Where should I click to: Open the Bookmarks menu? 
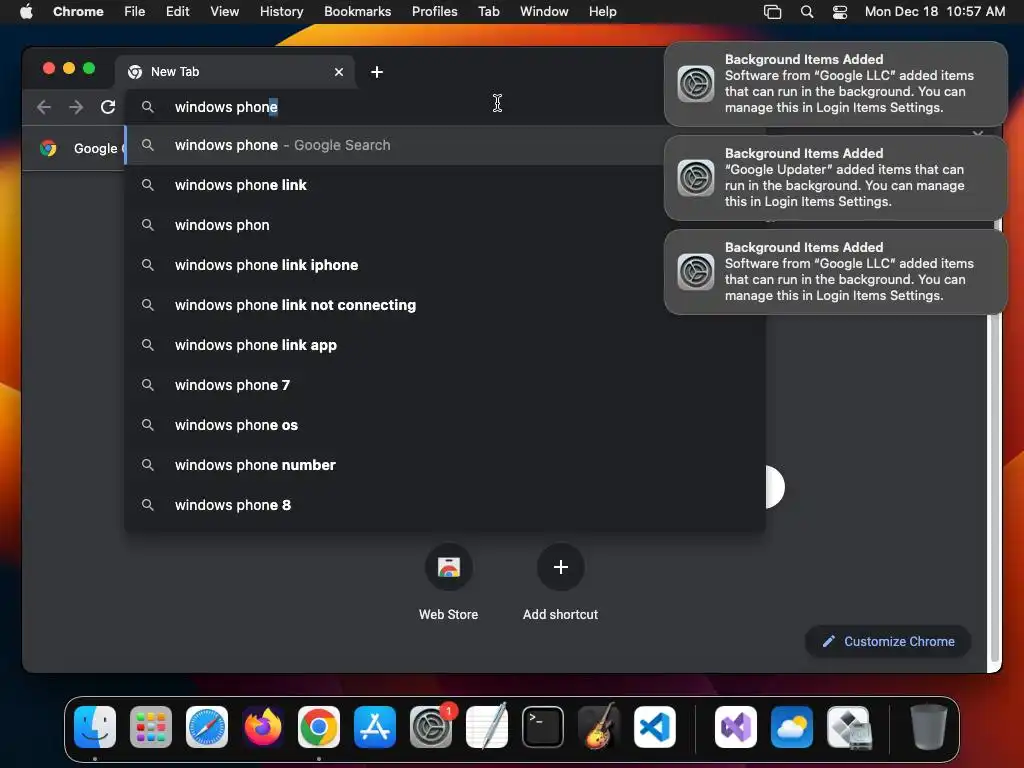(x=357, y=11)
